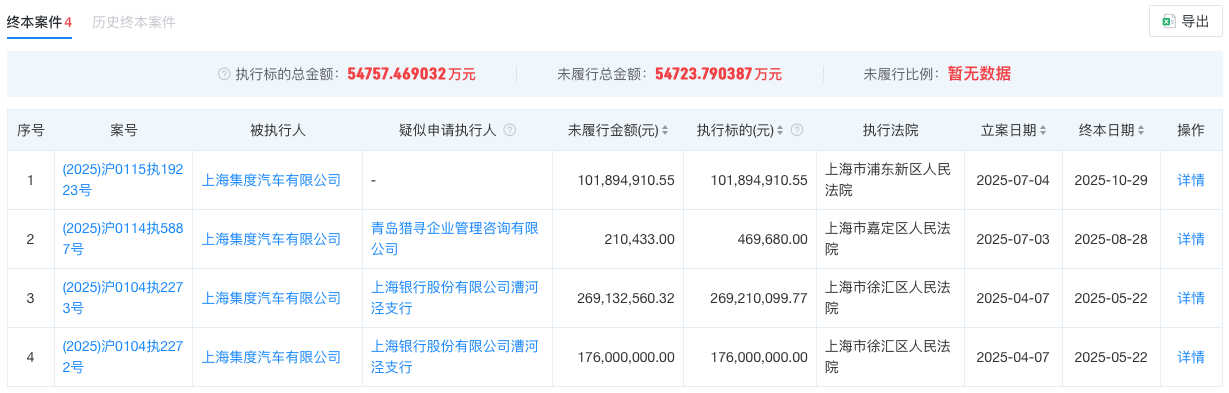The height and width of the screenshot is (393, 1229).
Task: Open 详情 for case 沪0104执2272号
Action: point(1191,357)
